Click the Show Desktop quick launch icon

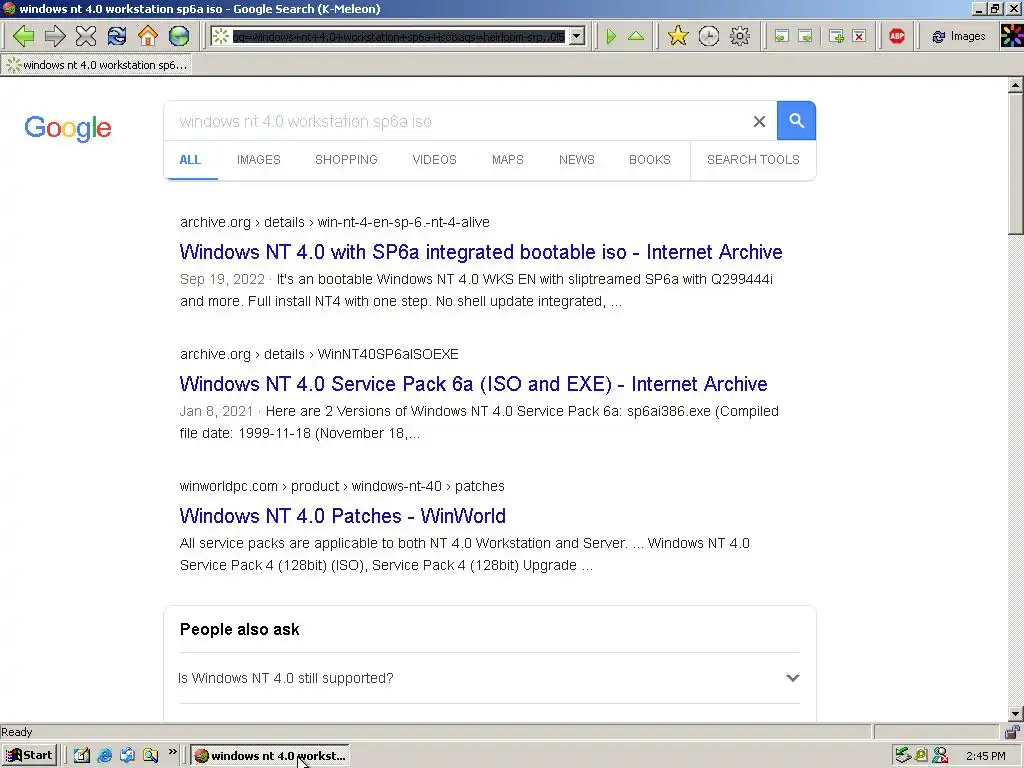(82, 756)
